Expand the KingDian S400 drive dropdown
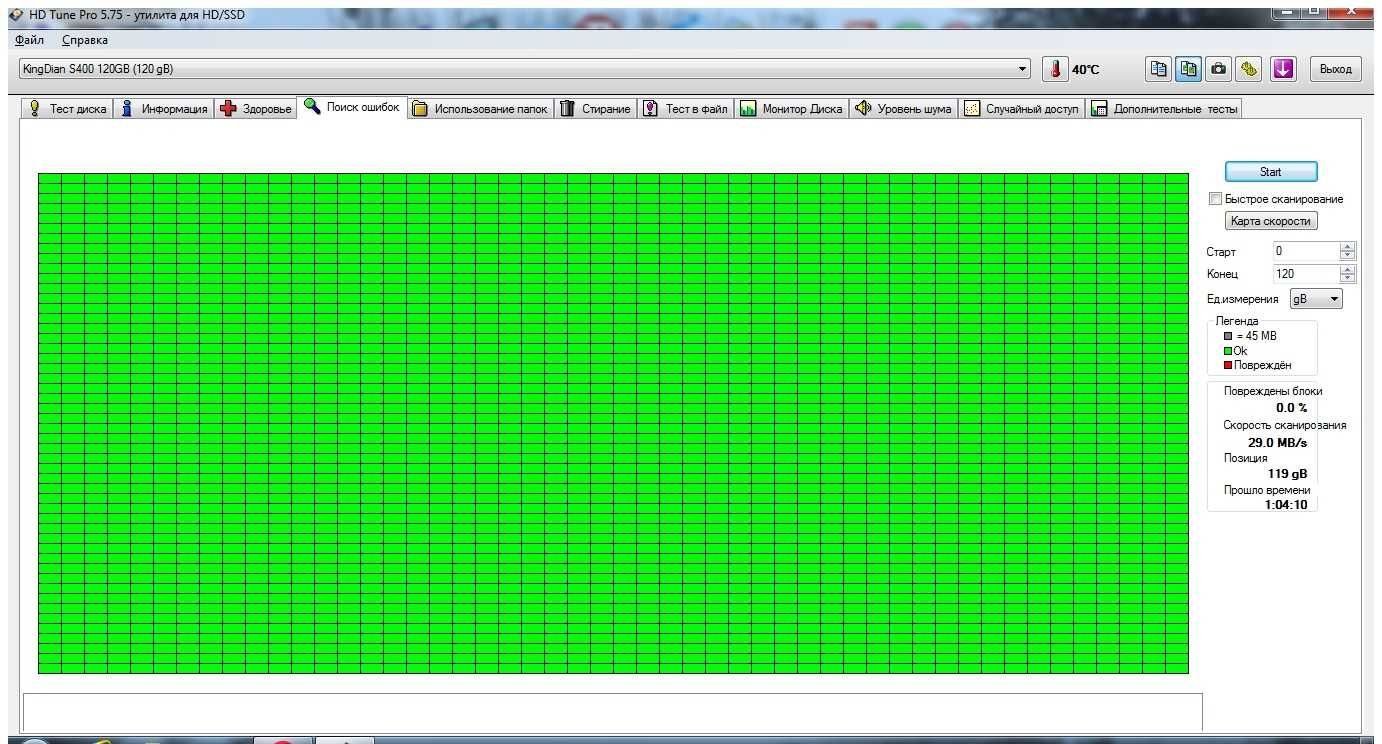This screenshot has height=744, width=1382. point(1022,69)
